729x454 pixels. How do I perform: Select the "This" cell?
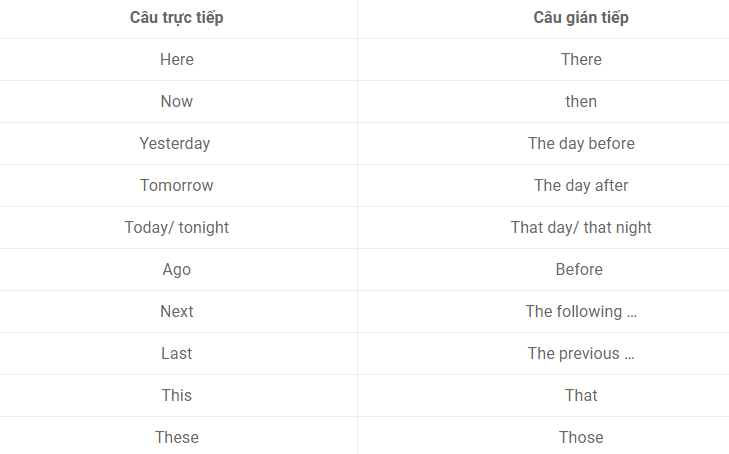tap(177, 395)
